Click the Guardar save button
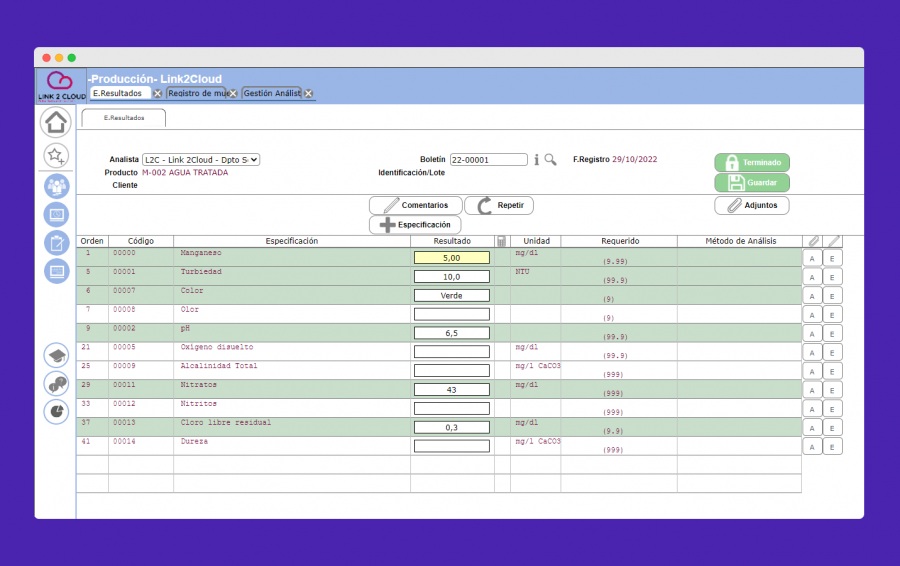This screenshot has width=900, height=566. (752, 183)
